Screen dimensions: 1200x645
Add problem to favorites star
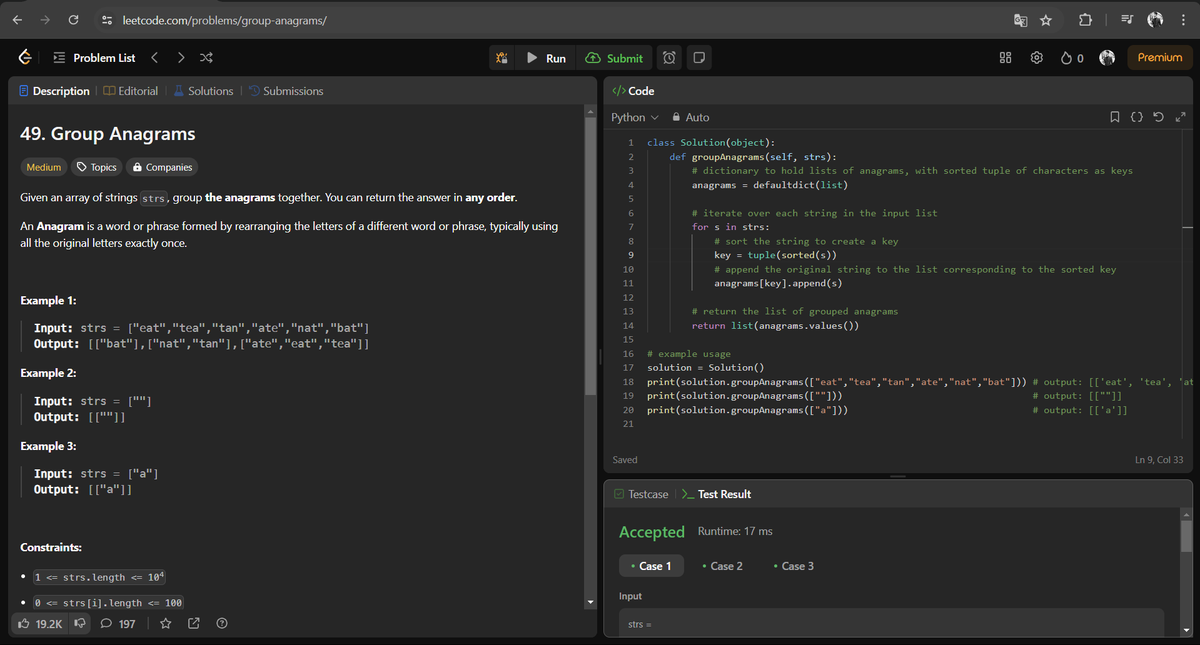[166, 624]
